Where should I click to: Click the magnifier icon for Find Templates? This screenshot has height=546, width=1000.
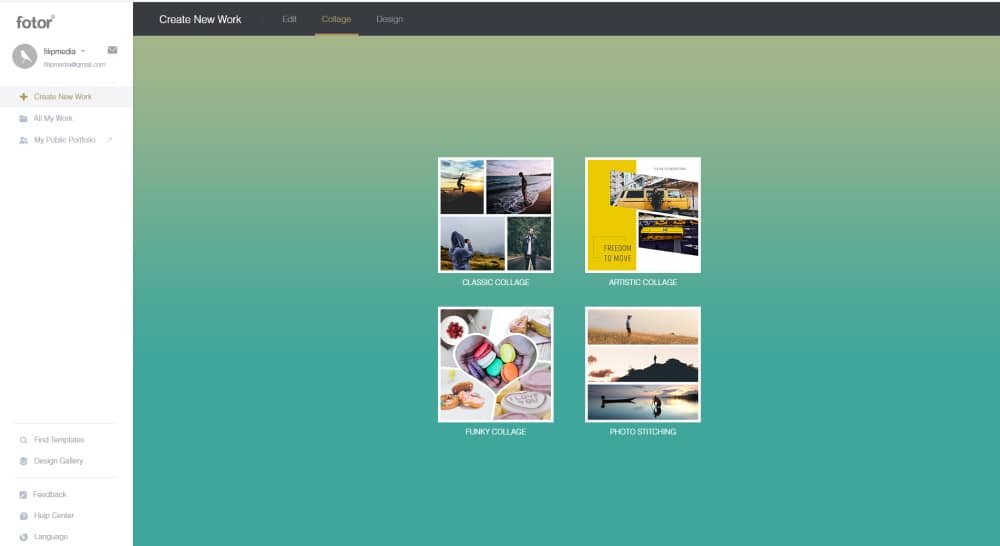coord(23,440)
